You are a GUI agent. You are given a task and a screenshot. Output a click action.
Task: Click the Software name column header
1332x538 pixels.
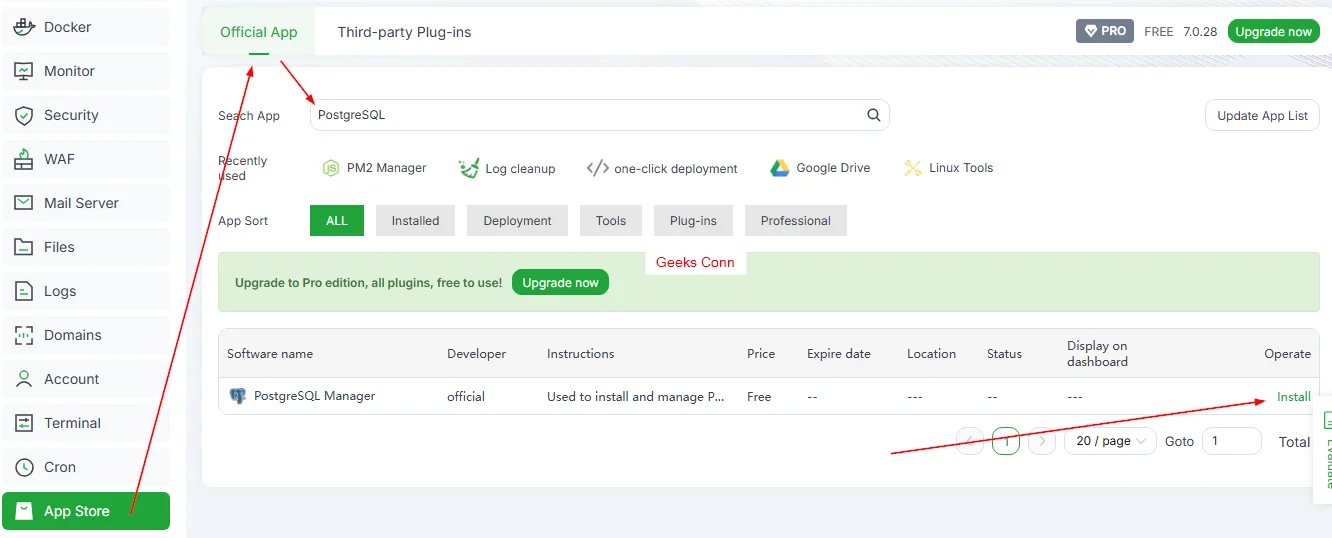pos(270,353)
